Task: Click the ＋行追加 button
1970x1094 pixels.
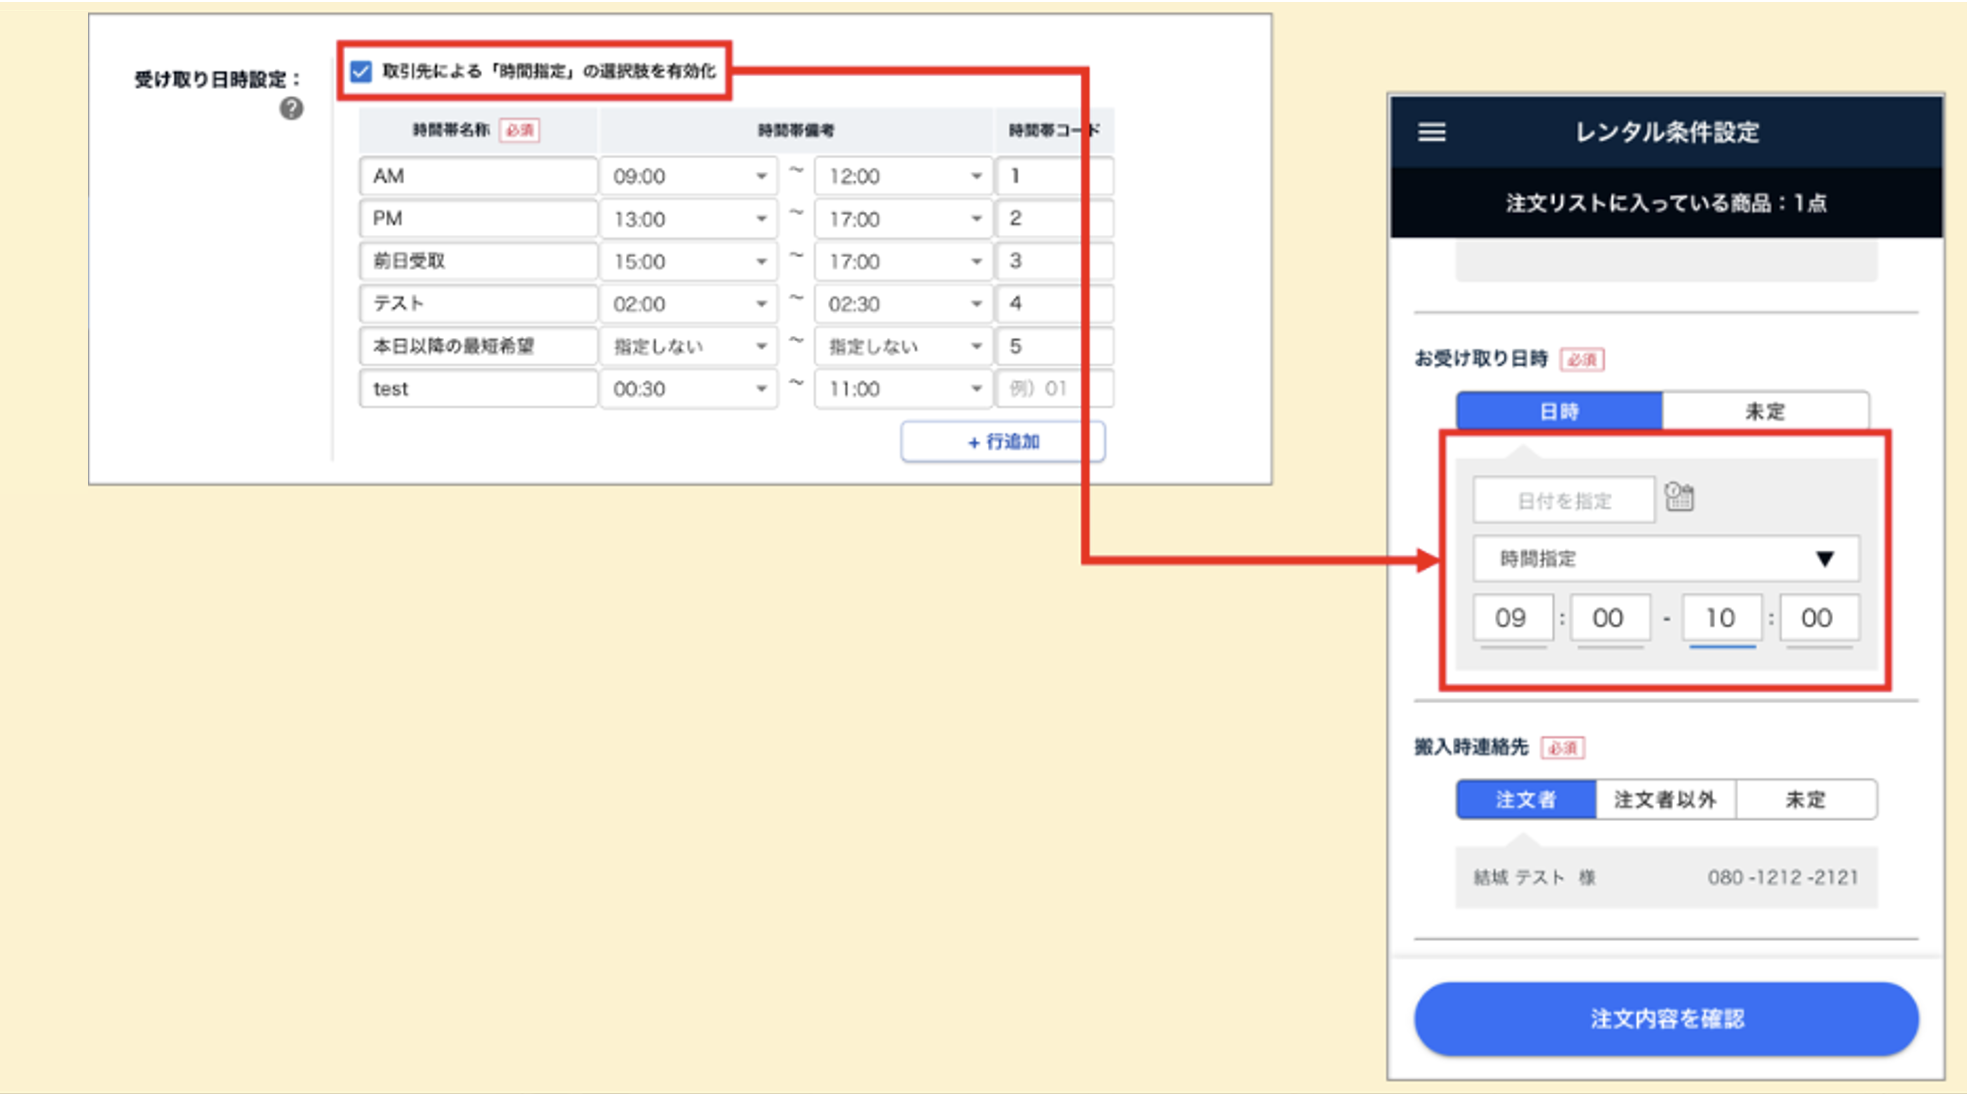Action: click(x=1002, y=442)
